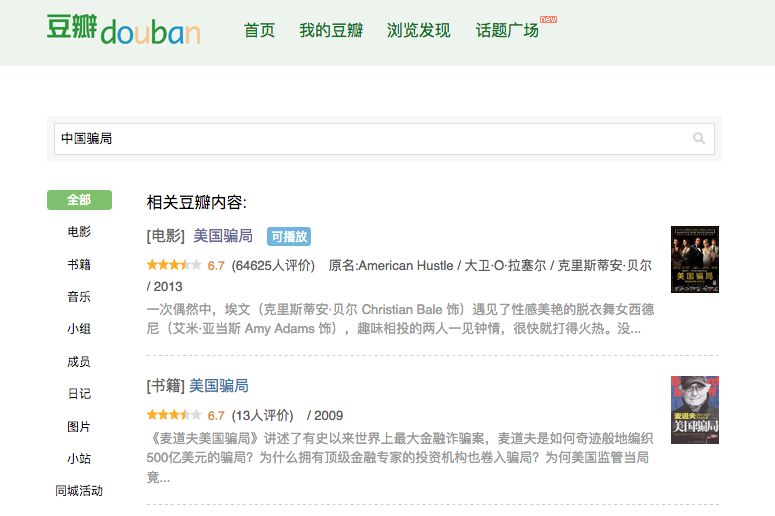
Task: Focus the search field containing 中国骗局
Action: (384, 139)
